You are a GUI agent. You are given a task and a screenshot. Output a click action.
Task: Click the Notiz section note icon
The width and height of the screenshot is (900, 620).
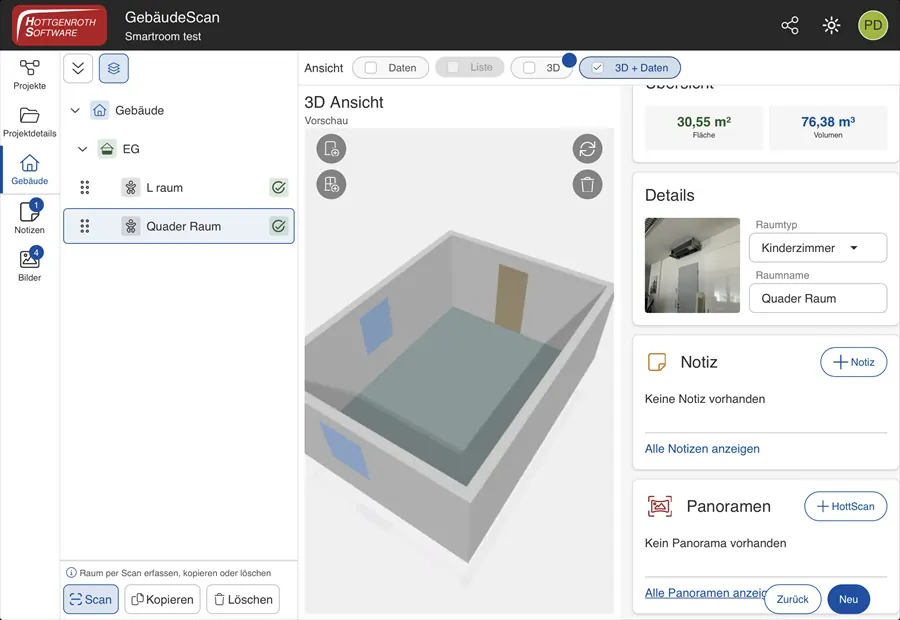click(x=657, y=362)
